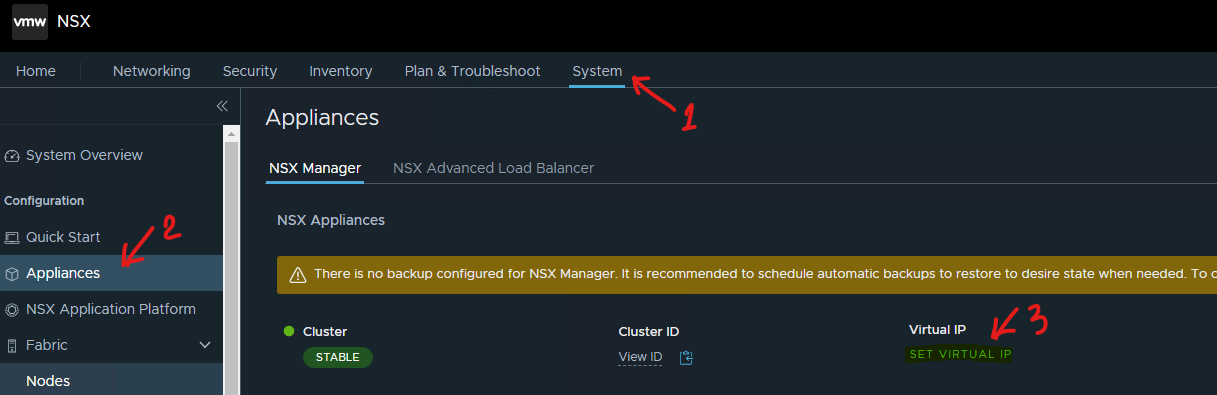Click the Cluster ID label
The image size is (1217, 395).
tap(649, 331)
